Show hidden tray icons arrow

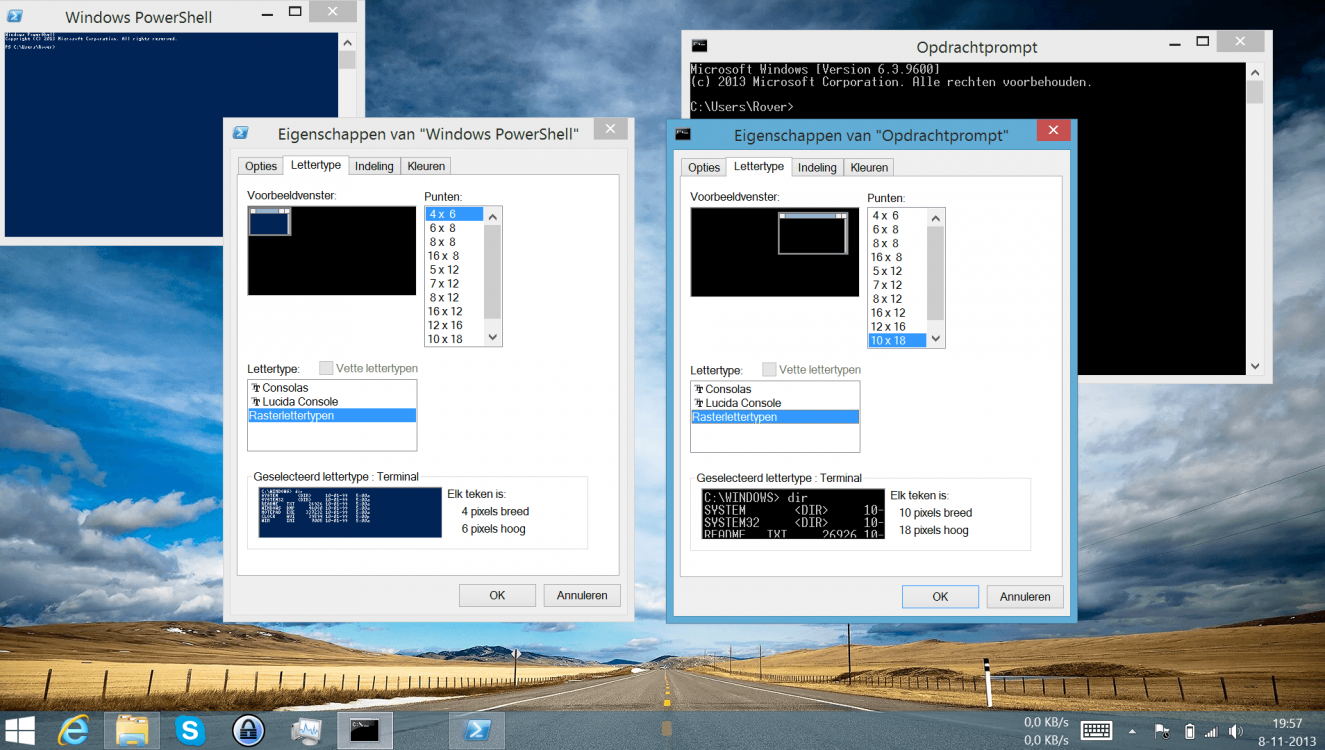click(1132, 731)
